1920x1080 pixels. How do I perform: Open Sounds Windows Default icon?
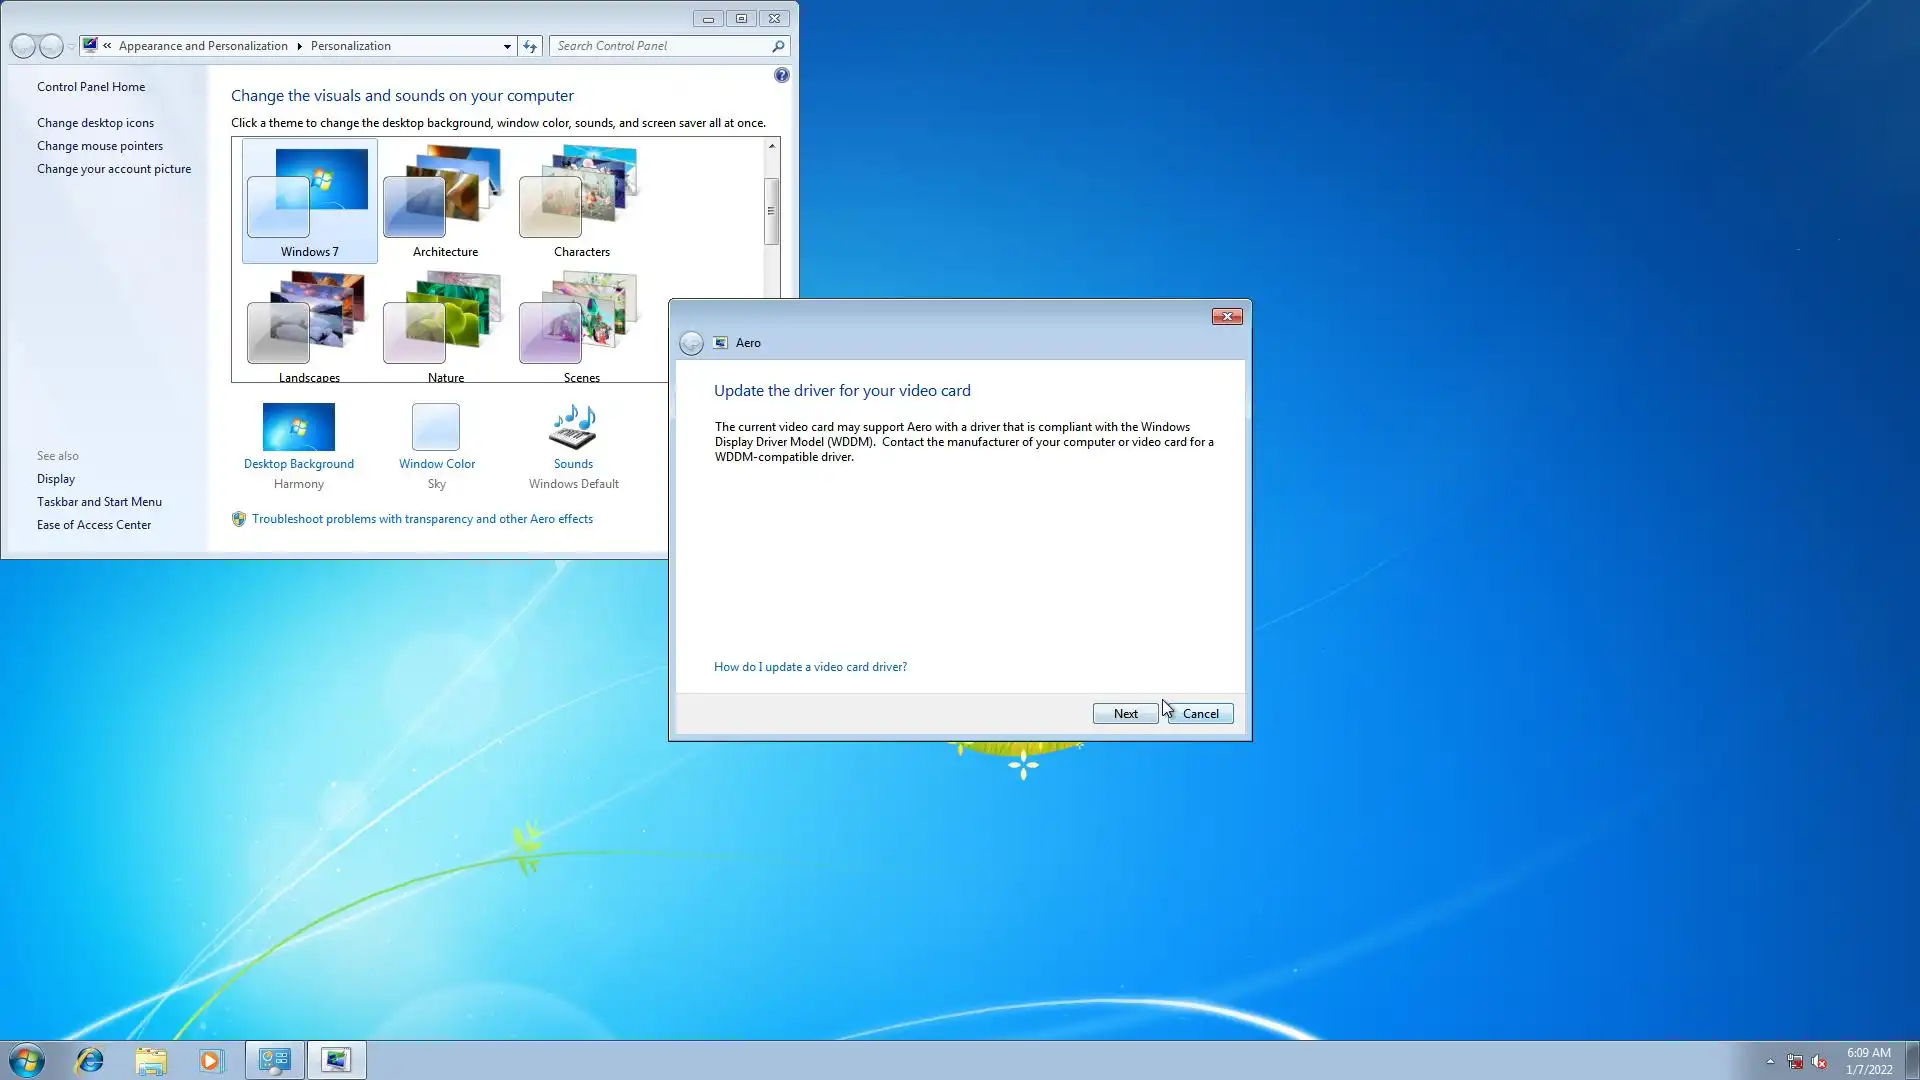[573, 428]
